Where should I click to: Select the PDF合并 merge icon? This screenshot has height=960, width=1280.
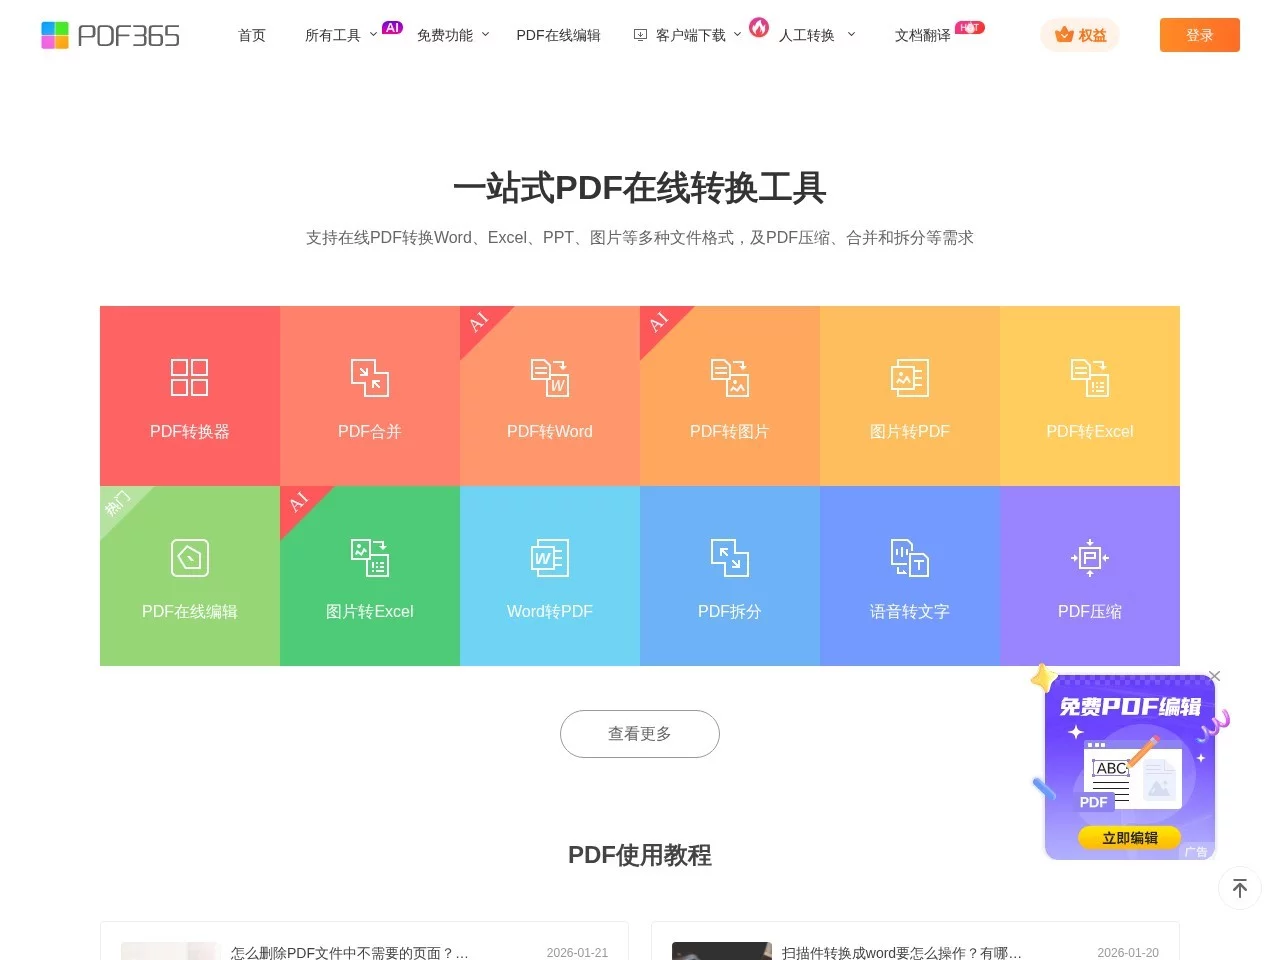coord(369,377)
